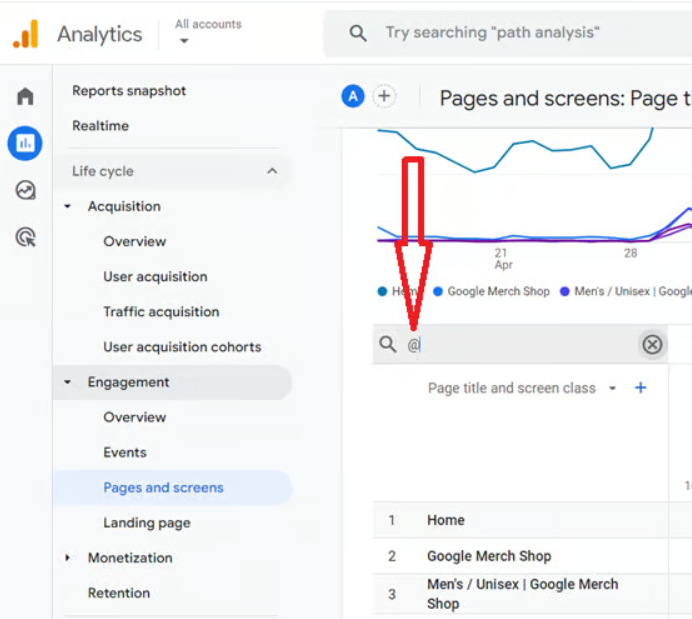
Task: Open the Events report
Action: coord(125,453)
